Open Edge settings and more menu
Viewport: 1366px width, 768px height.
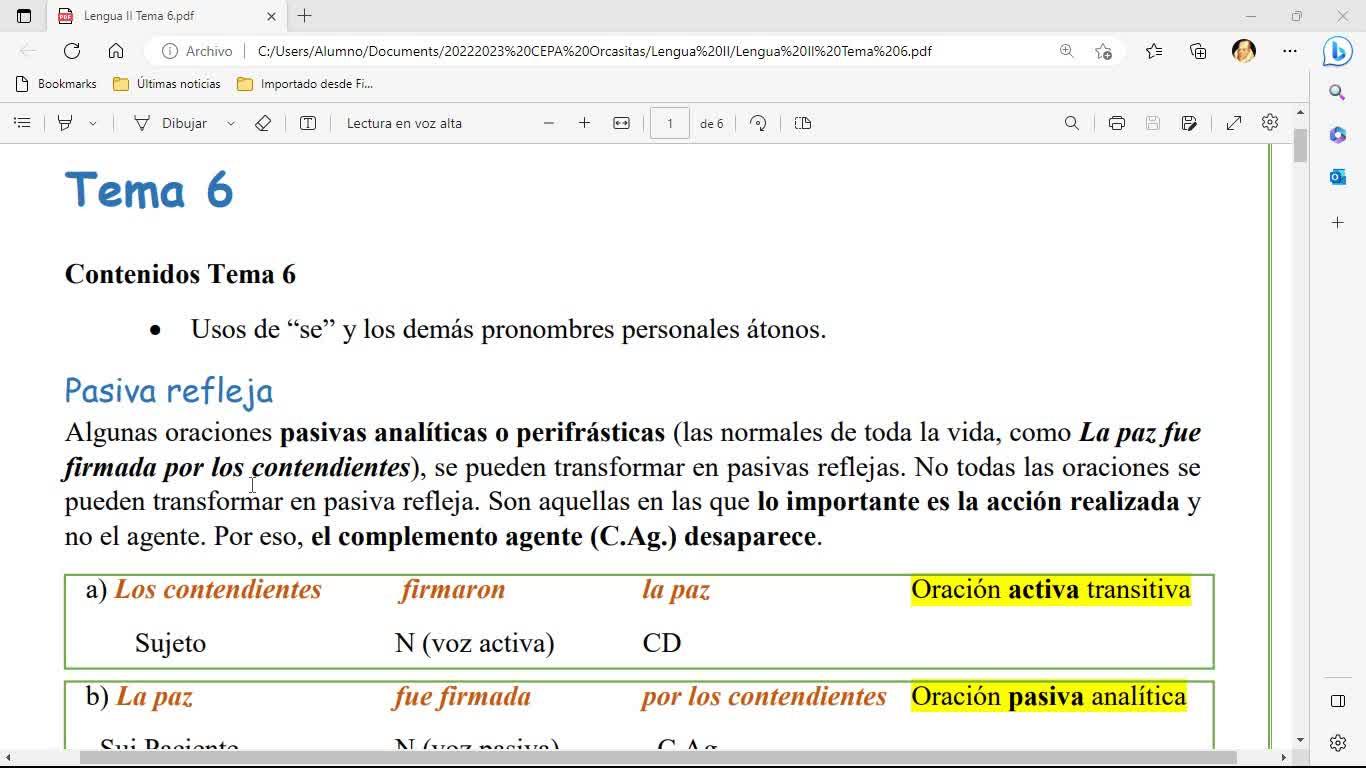[x=1290, y=51]
